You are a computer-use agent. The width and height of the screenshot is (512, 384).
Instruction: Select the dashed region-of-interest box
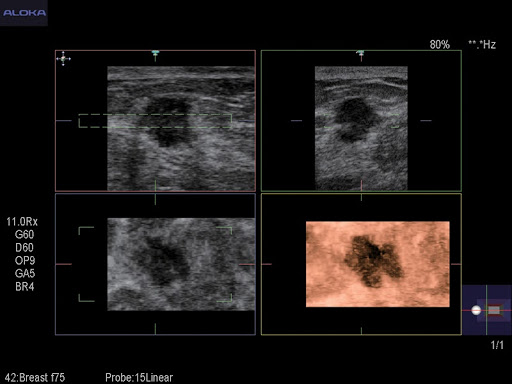click(155, 121)
